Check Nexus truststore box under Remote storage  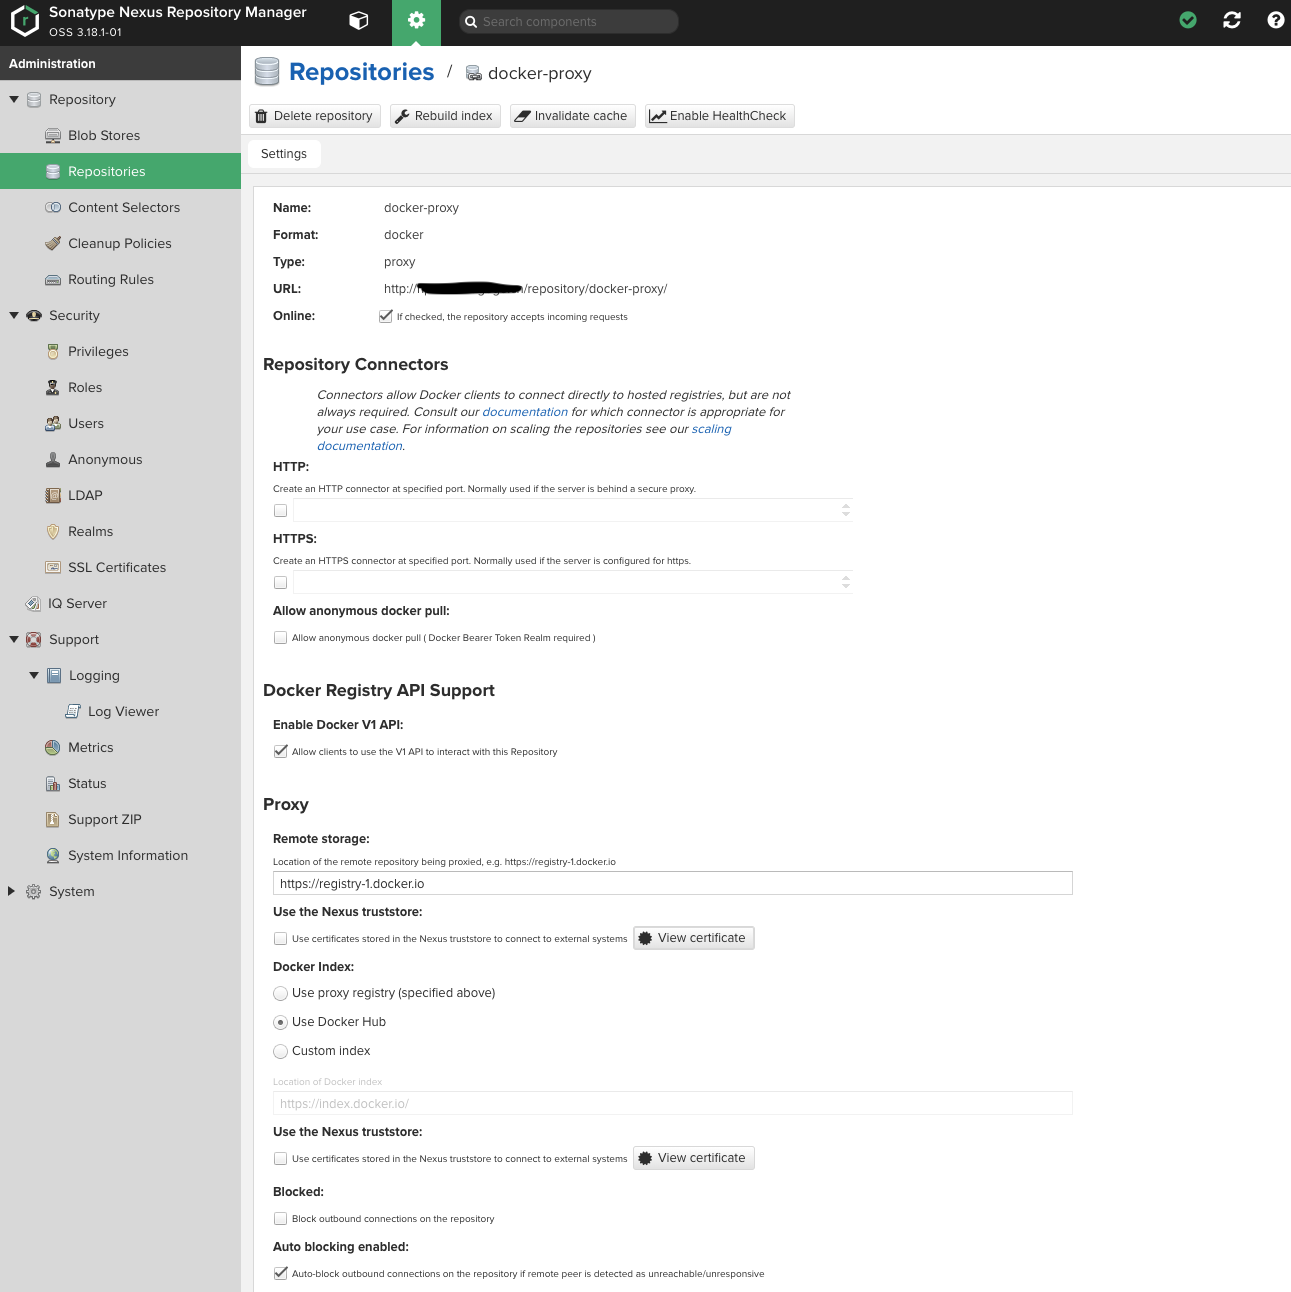coord(281,938)
